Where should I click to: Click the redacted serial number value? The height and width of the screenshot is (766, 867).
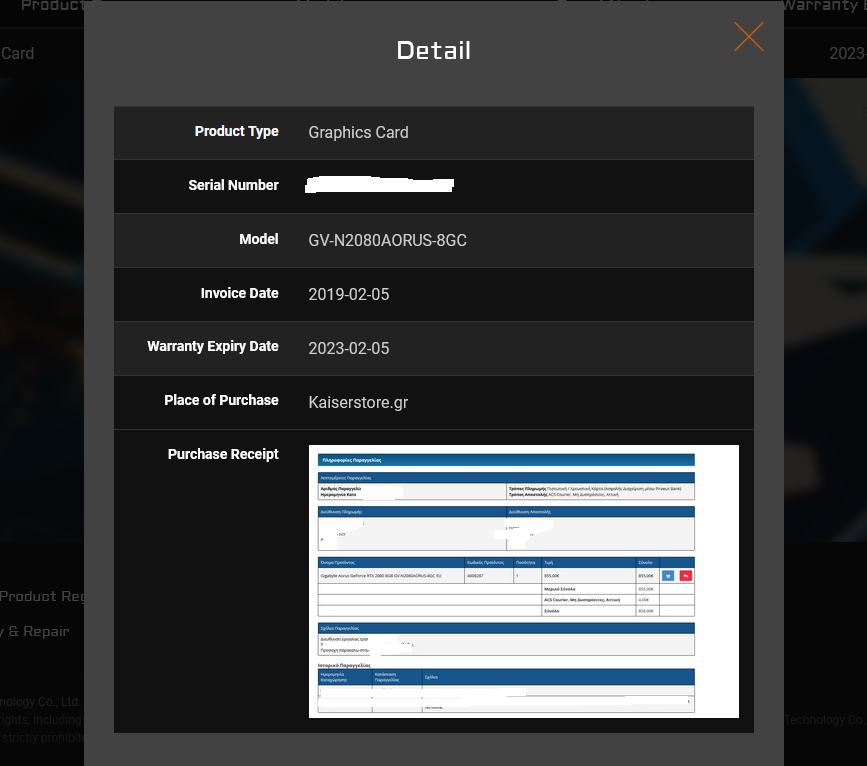coord(379,184)
